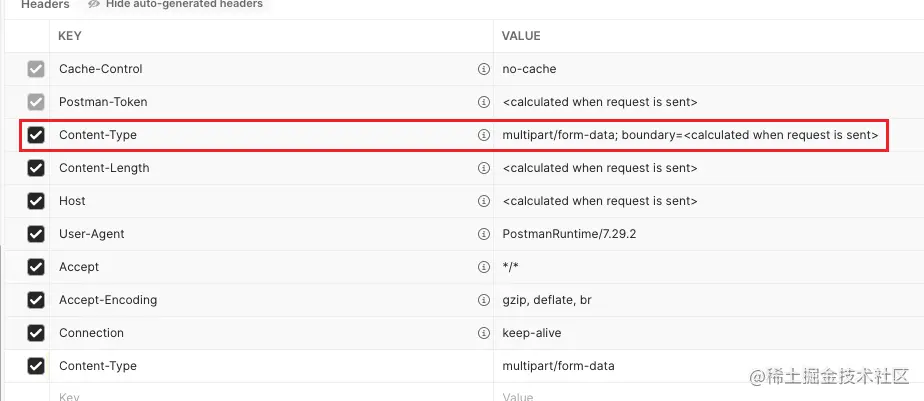Click info icon in Connection row
The height and width of the screenshot is (401, 924).
483,333
